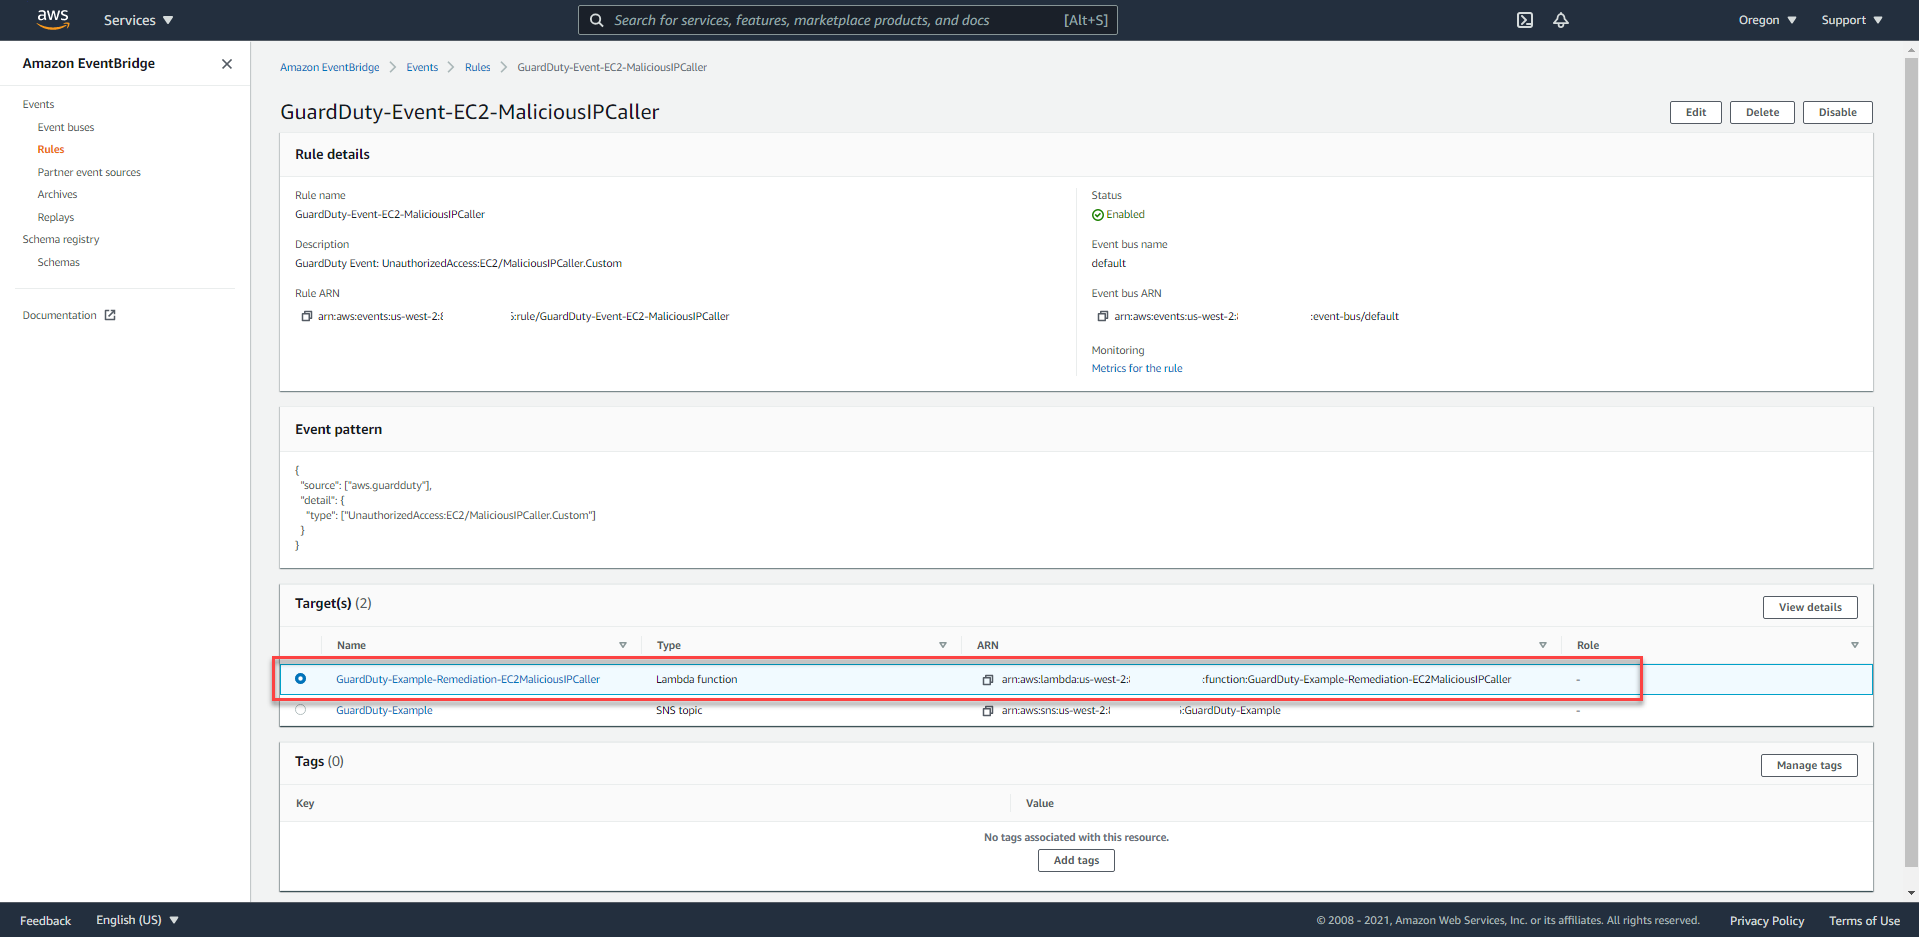Click the Documentation external link icon
This screenshot has height=937, width=1919.
(x=110, y=315)
